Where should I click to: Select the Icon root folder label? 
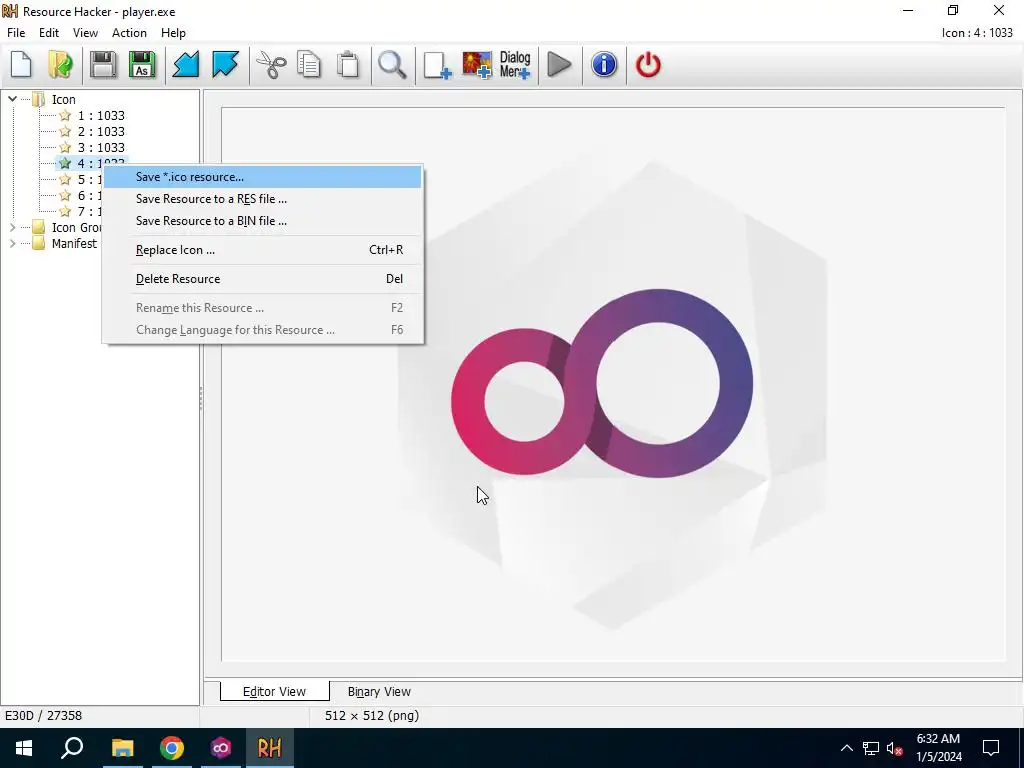pyautogui.click(x=63, y=99)
